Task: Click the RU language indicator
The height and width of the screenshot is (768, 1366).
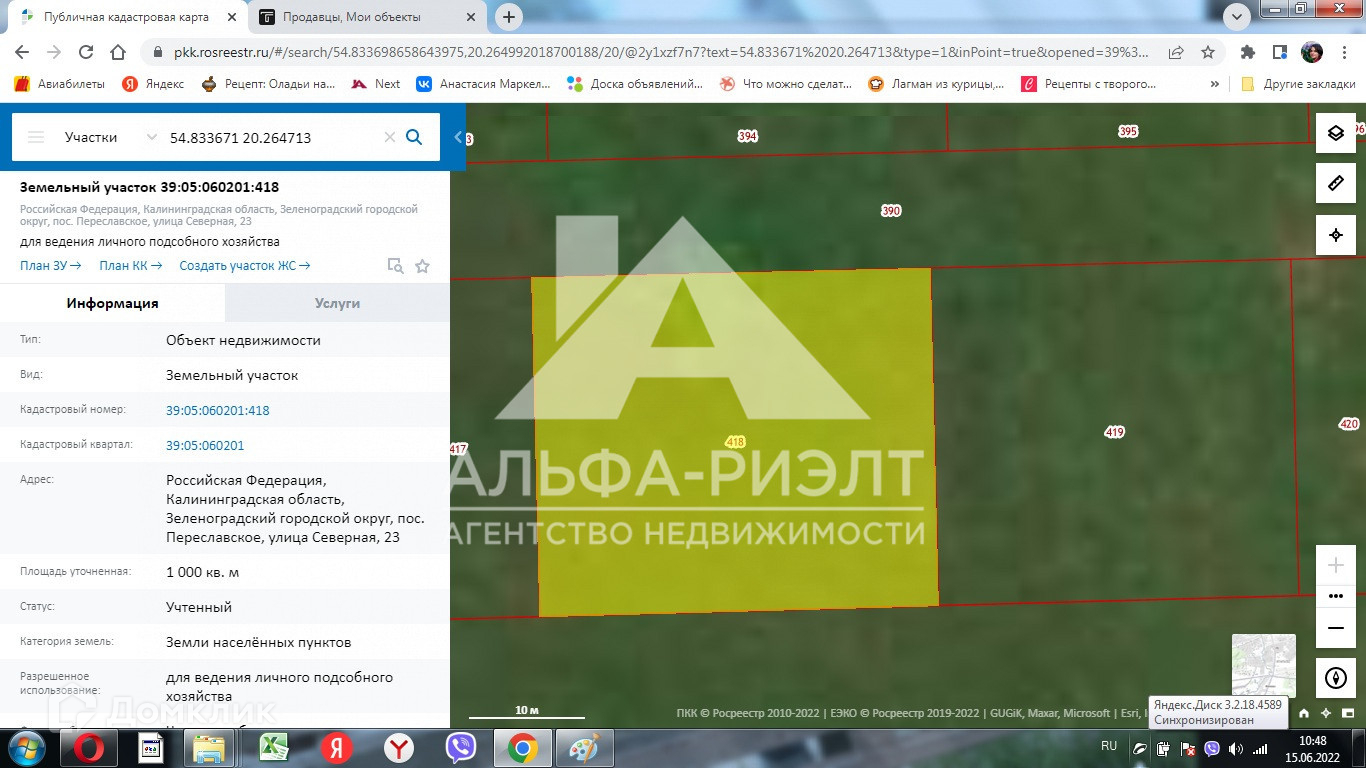Action: 1109,746
